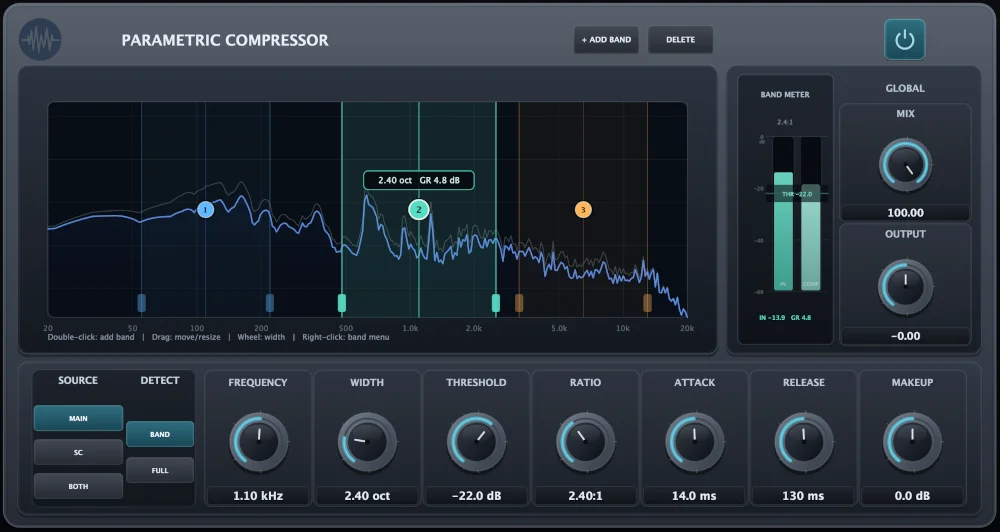Grab band 2 right edge handle
Screen dimensions: 1000x532
(x=496, y=303)
